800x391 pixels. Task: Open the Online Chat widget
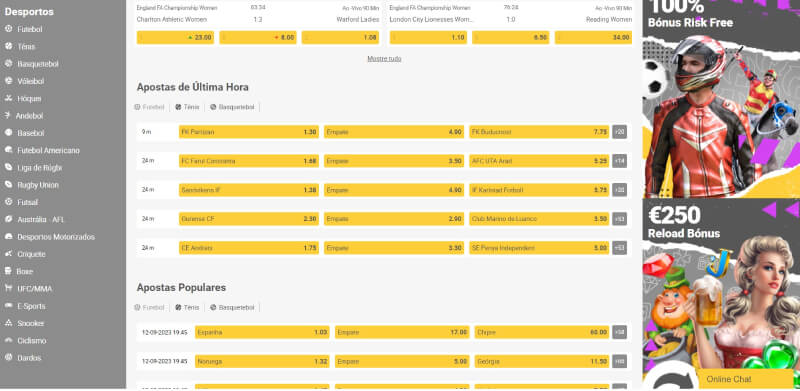[x=746, y=380]
